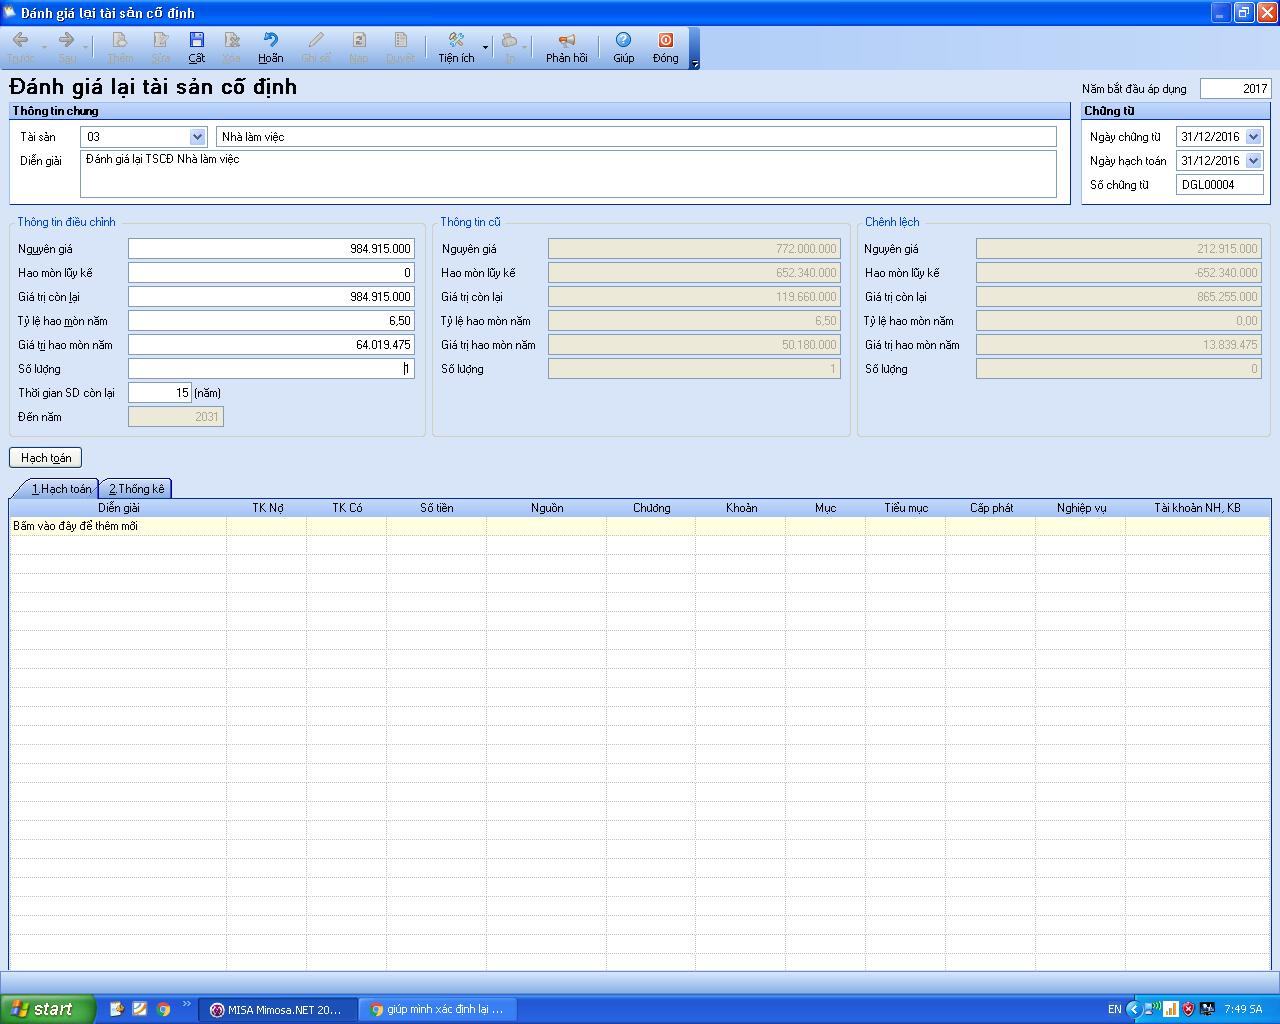Click the Diễn giải column header
The image size is (1280, 1024).
[118, 508]
